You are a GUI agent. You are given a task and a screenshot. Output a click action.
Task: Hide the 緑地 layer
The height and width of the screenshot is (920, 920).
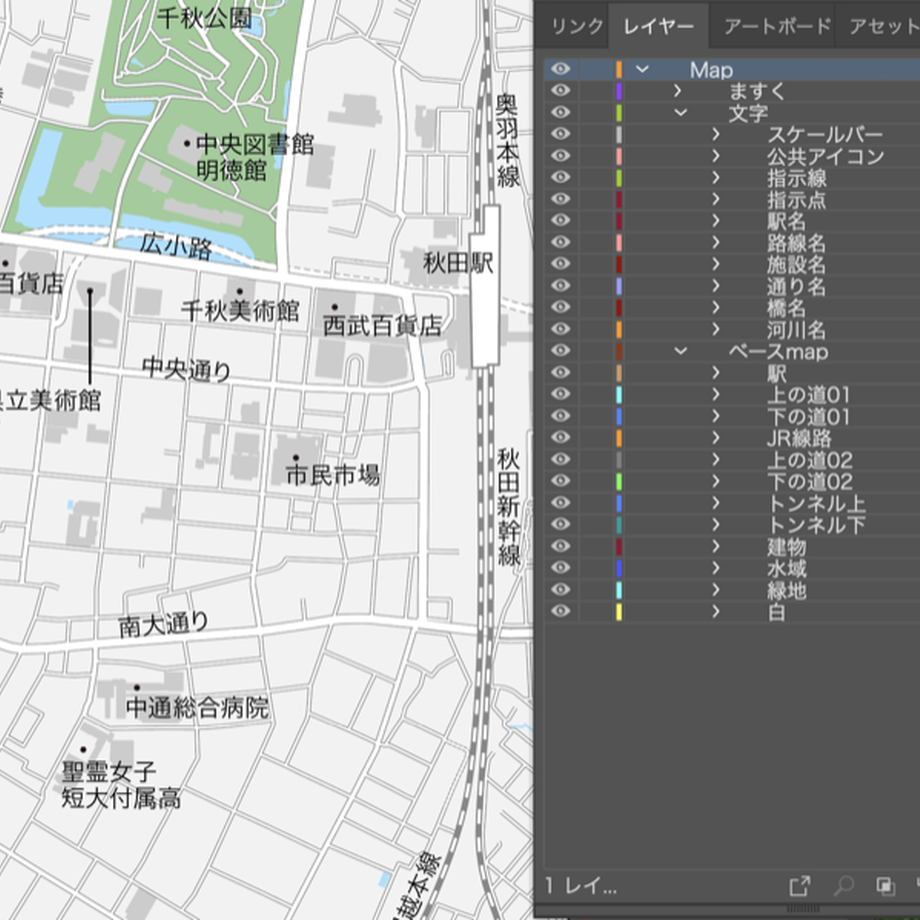click(560, 589)
